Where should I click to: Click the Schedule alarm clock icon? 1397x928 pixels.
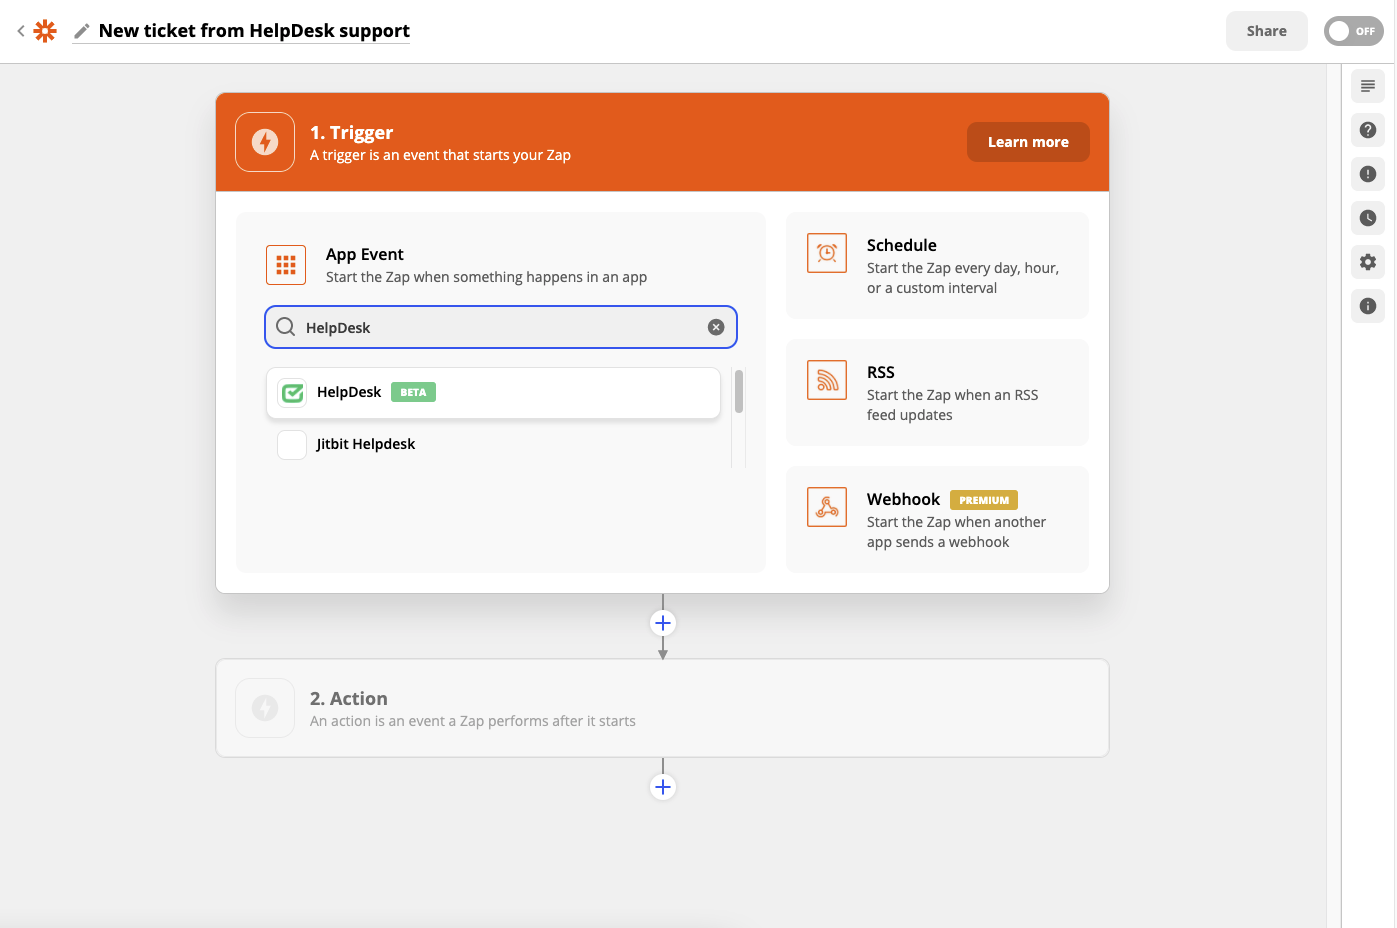point(827,253)
